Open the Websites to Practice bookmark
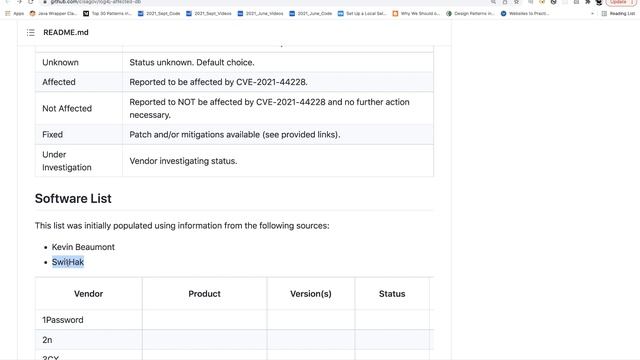Viewport: 640px width, 360px height. coord(525,13)
